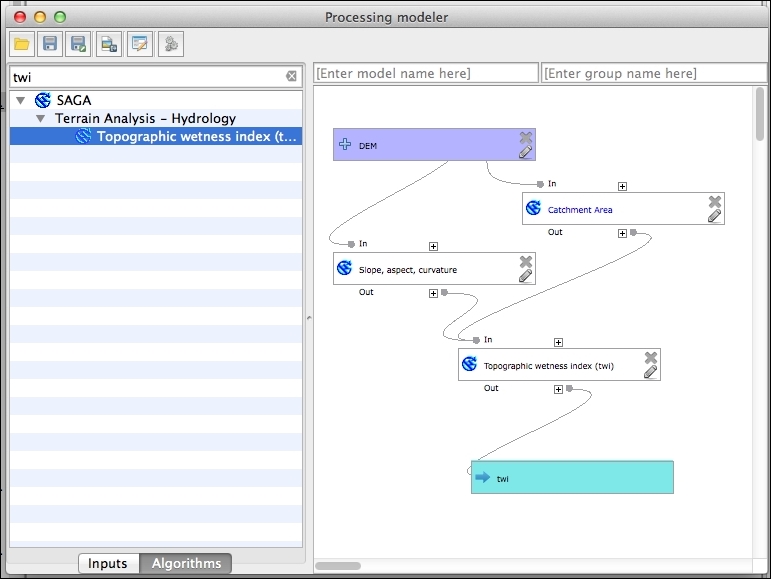Image resolution: width=771 pixels, height=579 pixels.
Task: Remove the Catchment Area node
Action: pyautogui.click(x=715, y=202)
